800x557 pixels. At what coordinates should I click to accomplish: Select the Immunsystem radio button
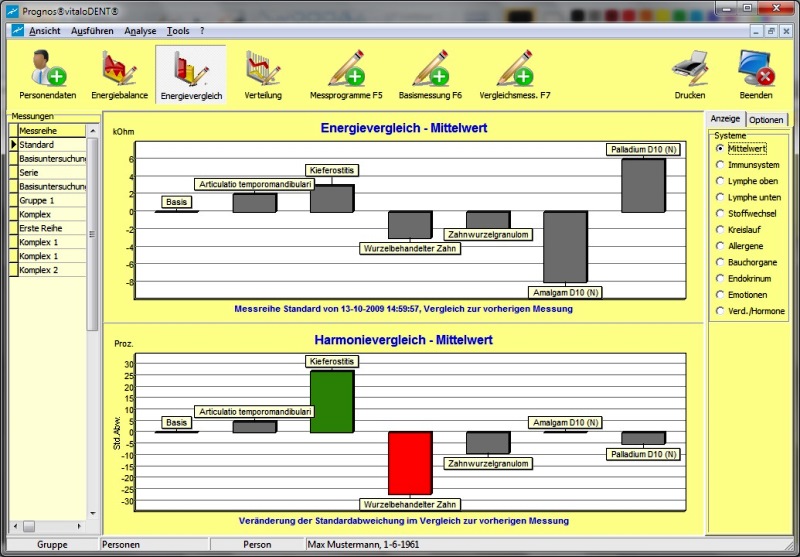[x=719, y=165]
